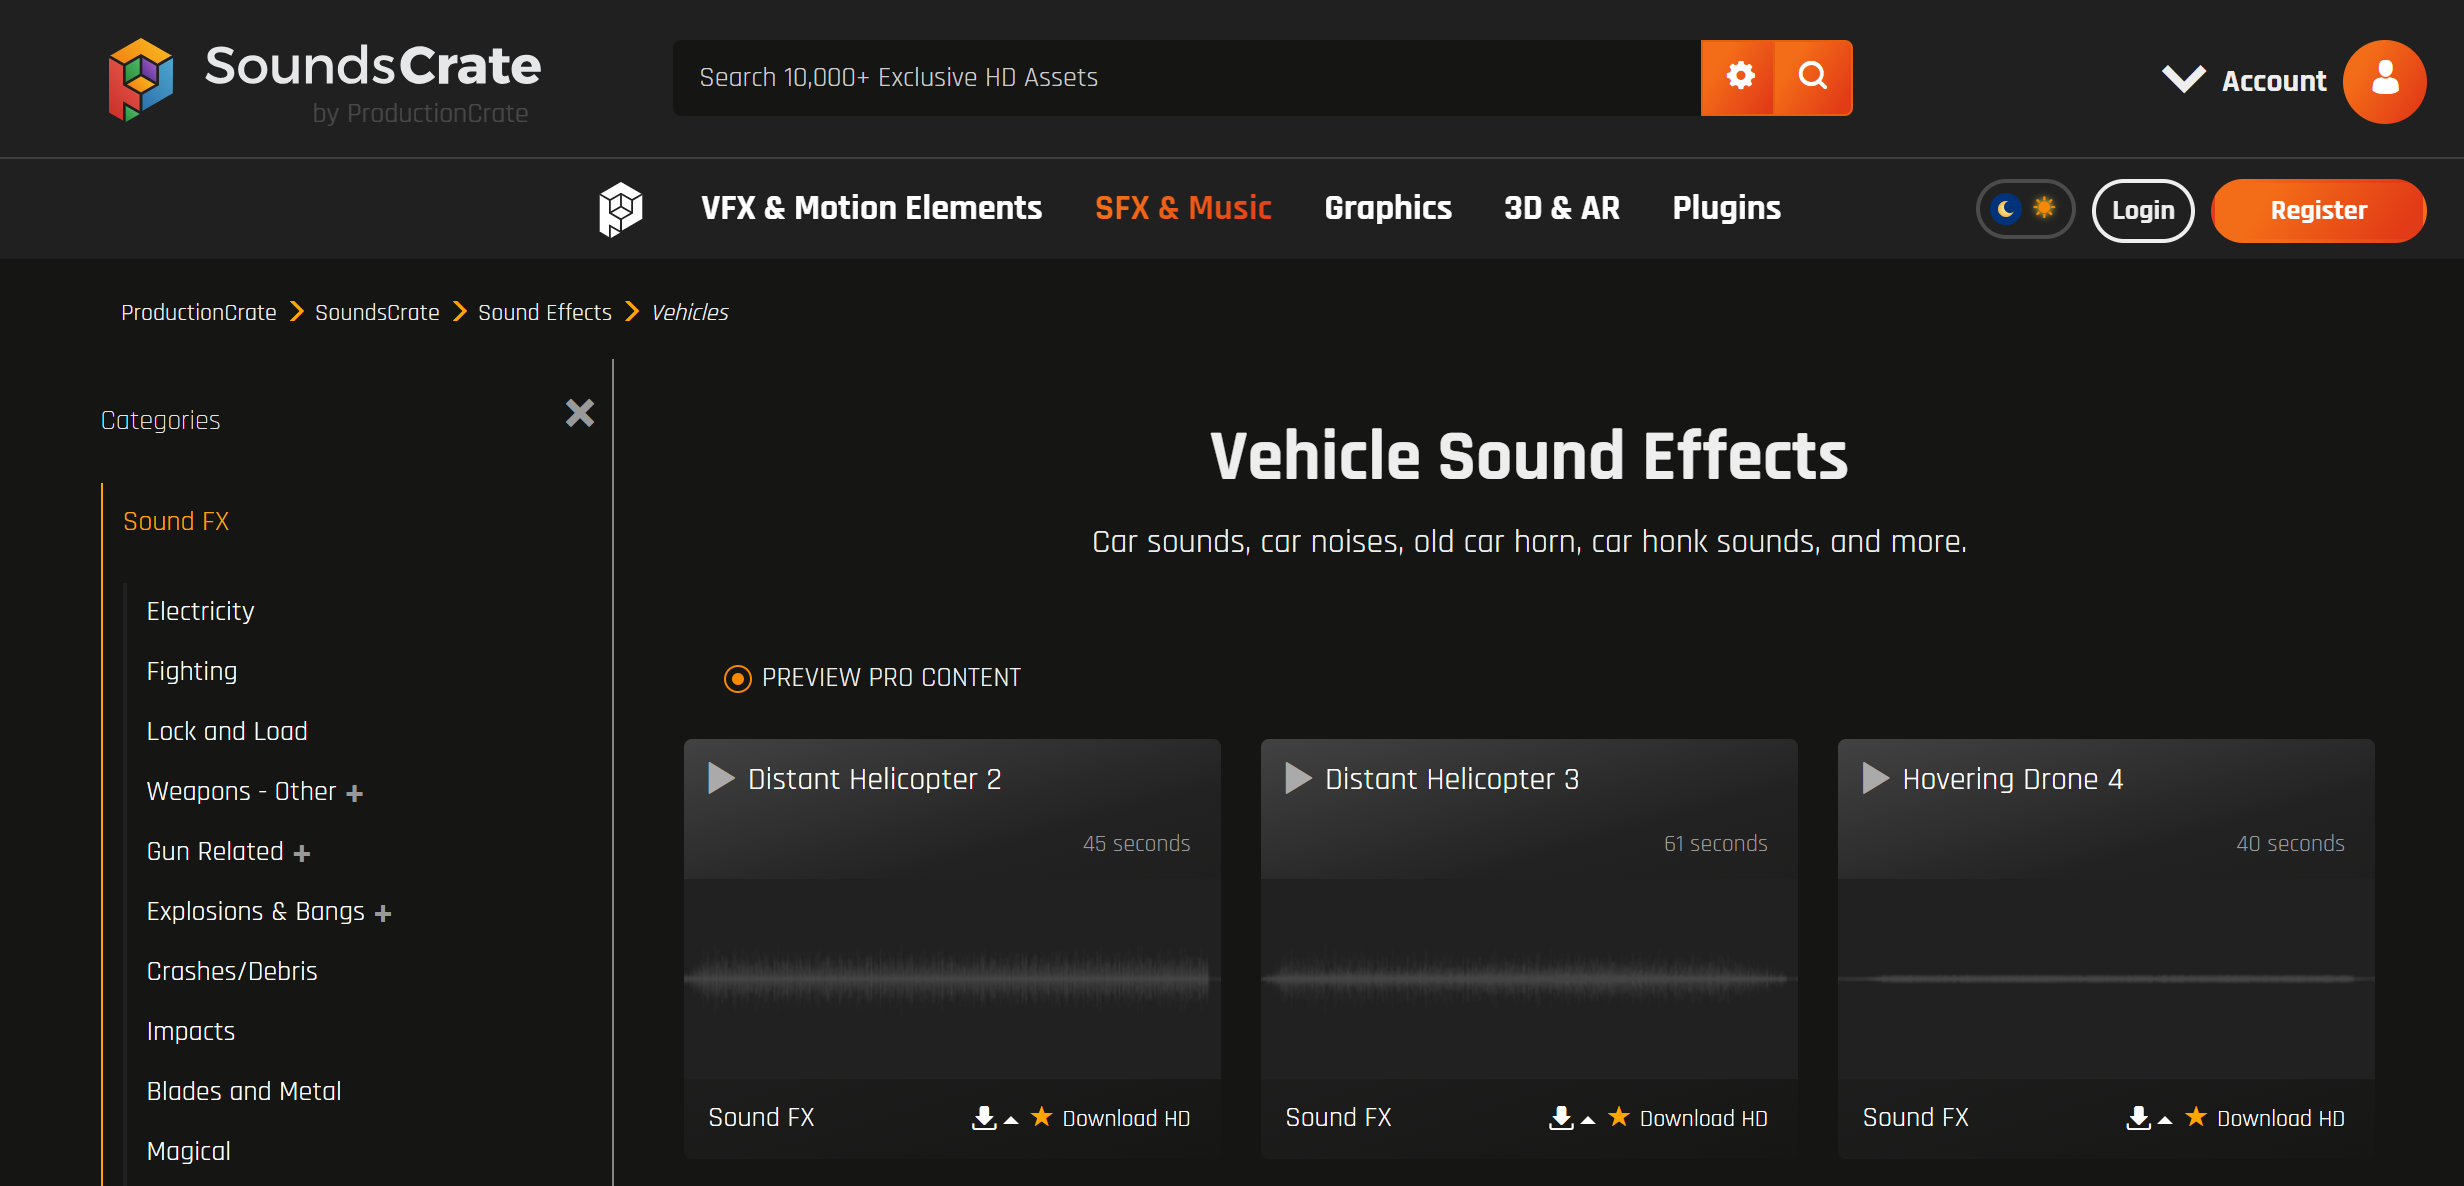This screenshot has width=2464, height=1186.
Task: Open SFX & Music menu
Action: point(1183,208)
